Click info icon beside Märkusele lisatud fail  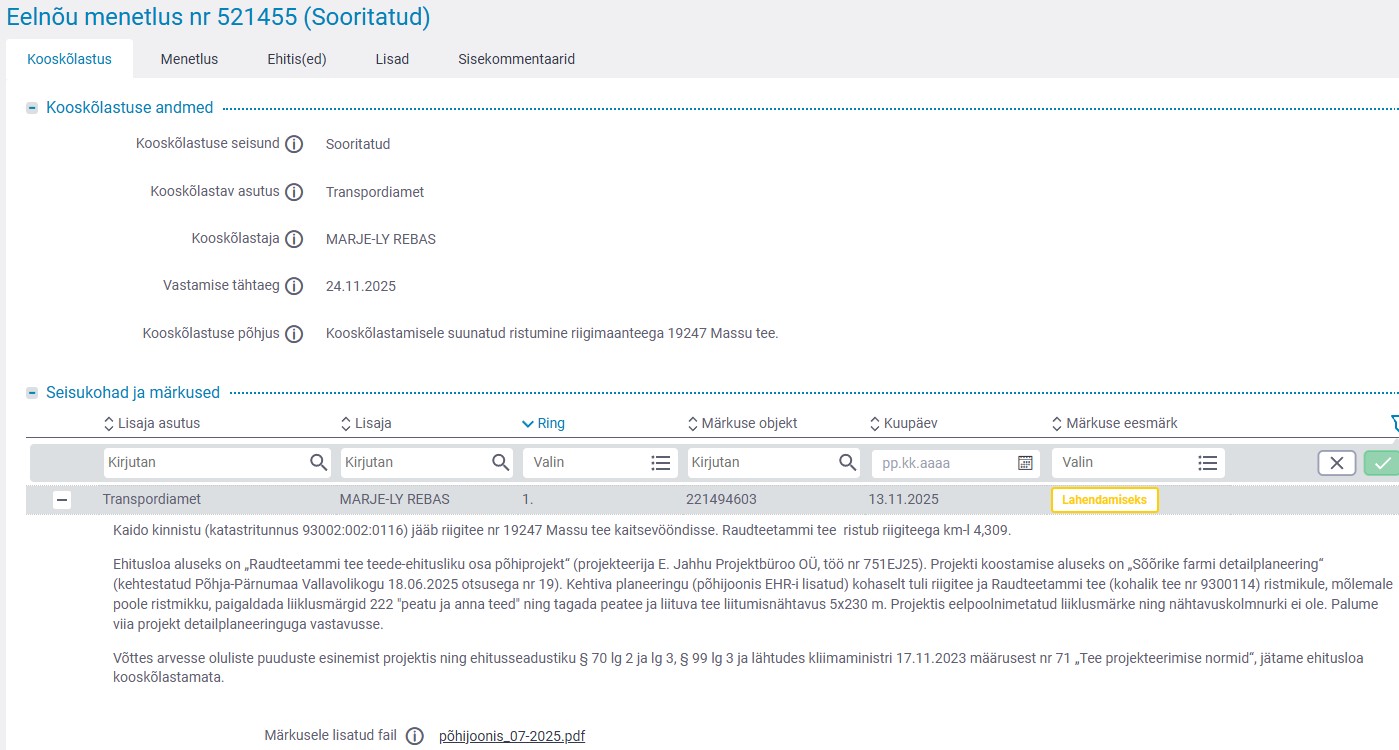click(x=416, y=736)
